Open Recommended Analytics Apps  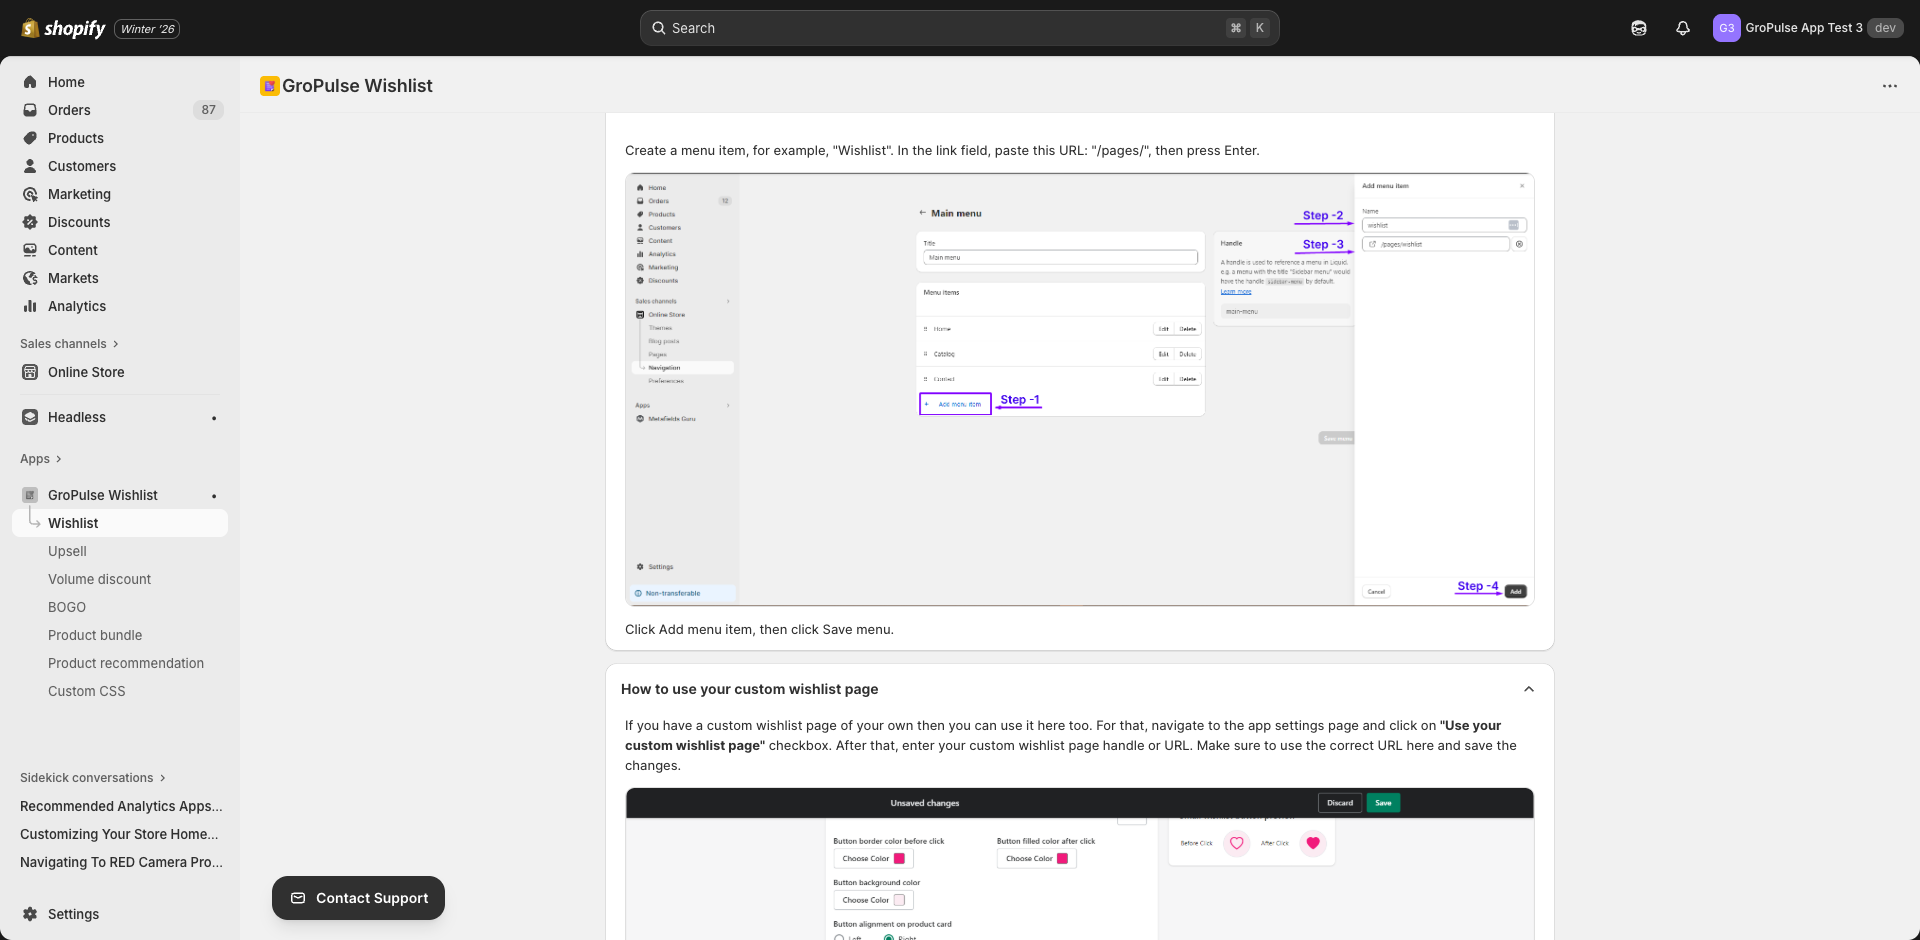[x=120, y=807]
